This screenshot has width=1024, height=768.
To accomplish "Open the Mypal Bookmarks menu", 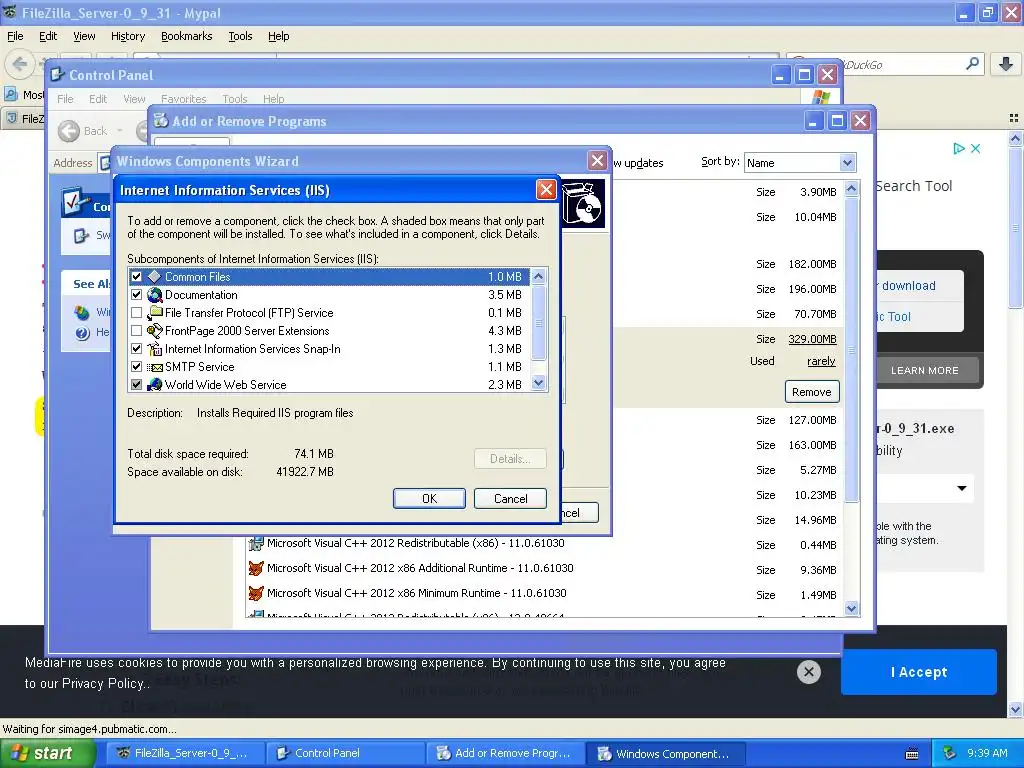I will pos(187,36).
